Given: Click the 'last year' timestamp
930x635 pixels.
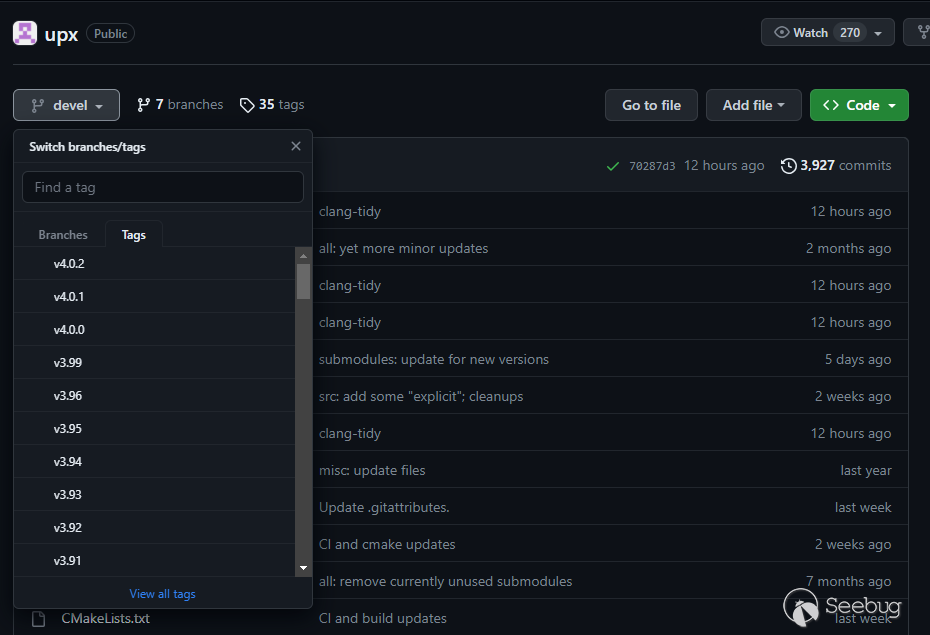Looking at the screenshot, I should coord(866,470).
